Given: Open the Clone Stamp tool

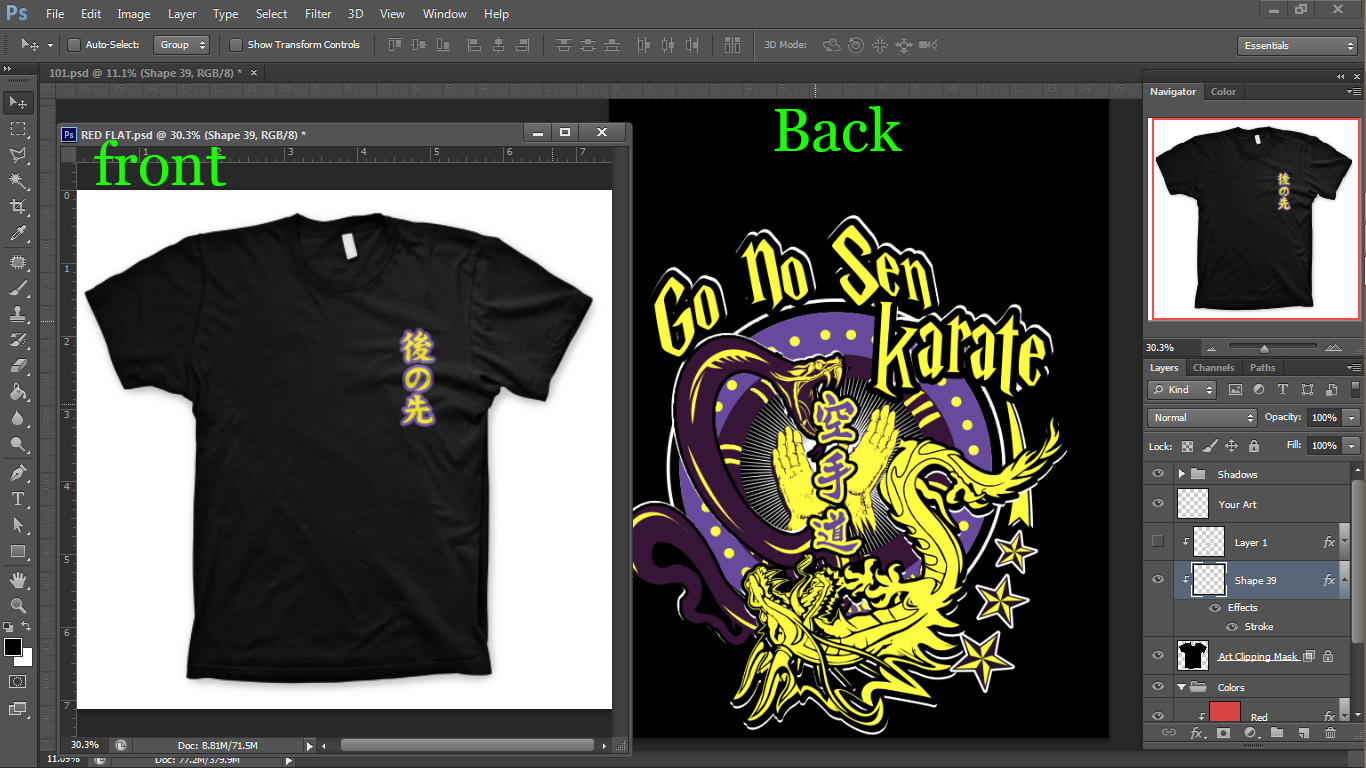Looking at the screenshot, I should coord(18,313).
